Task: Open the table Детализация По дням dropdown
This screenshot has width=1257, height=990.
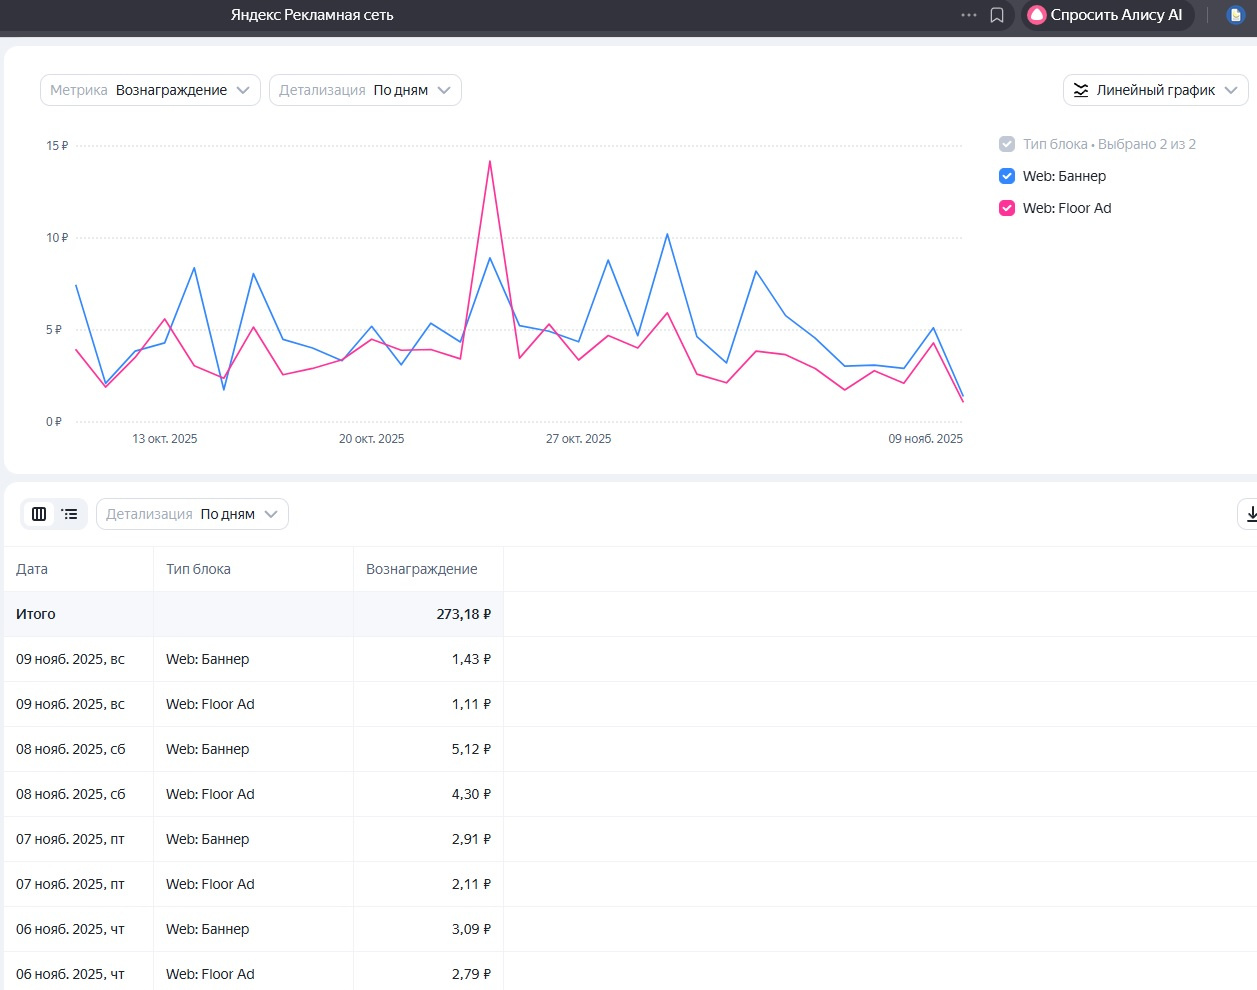Action: [192, 514]
